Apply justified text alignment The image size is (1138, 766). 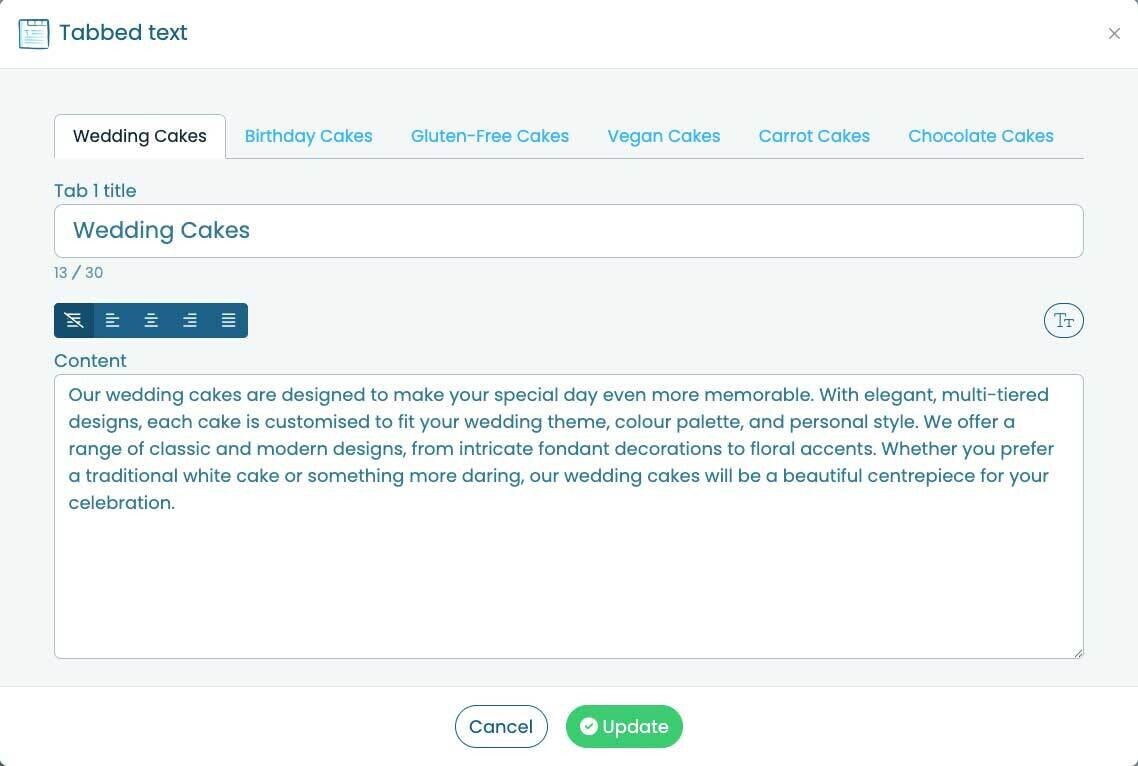pyautogui.click(x=228, y=320)
